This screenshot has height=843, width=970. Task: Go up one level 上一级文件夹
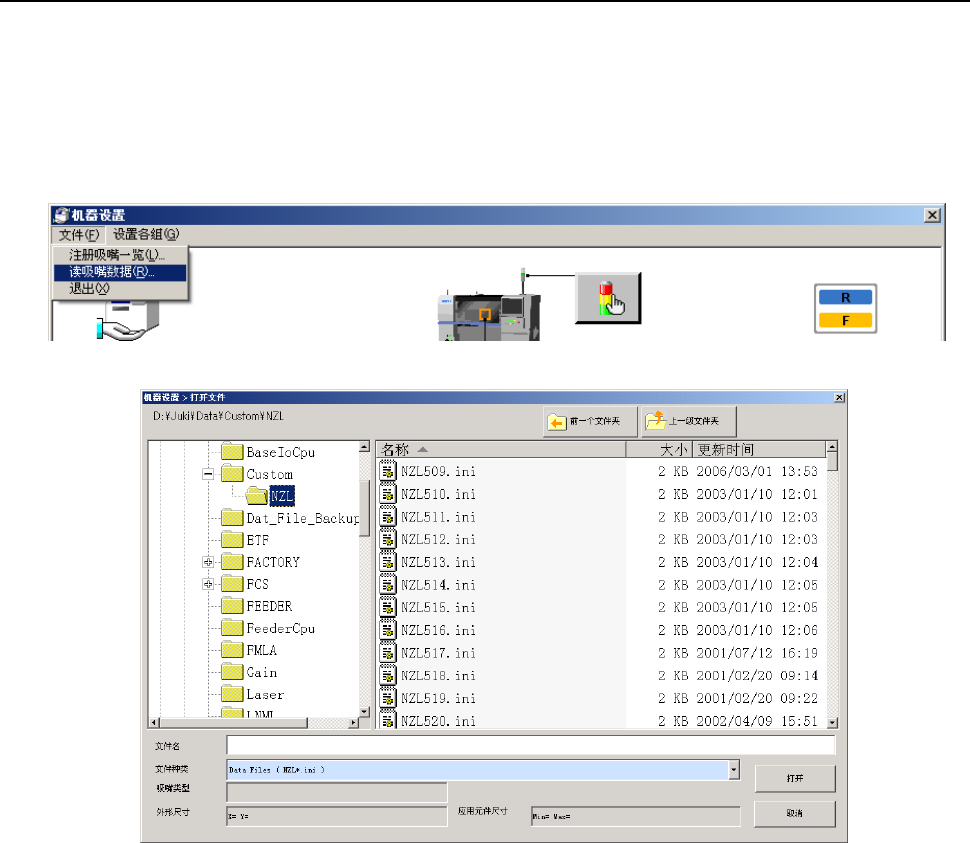689,422
